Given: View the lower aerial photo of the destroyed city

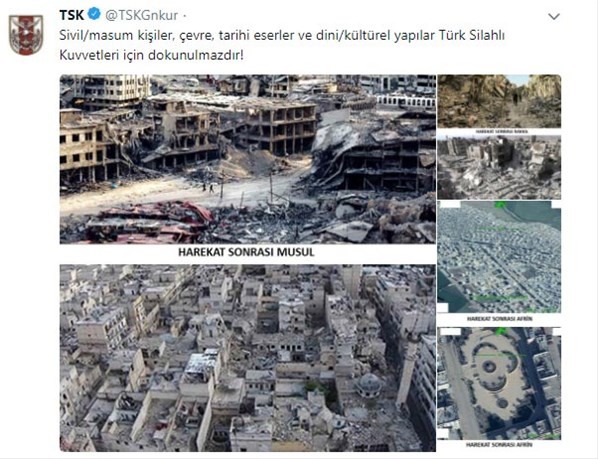Looking at the screenshot, I should [x=248, y=358].
